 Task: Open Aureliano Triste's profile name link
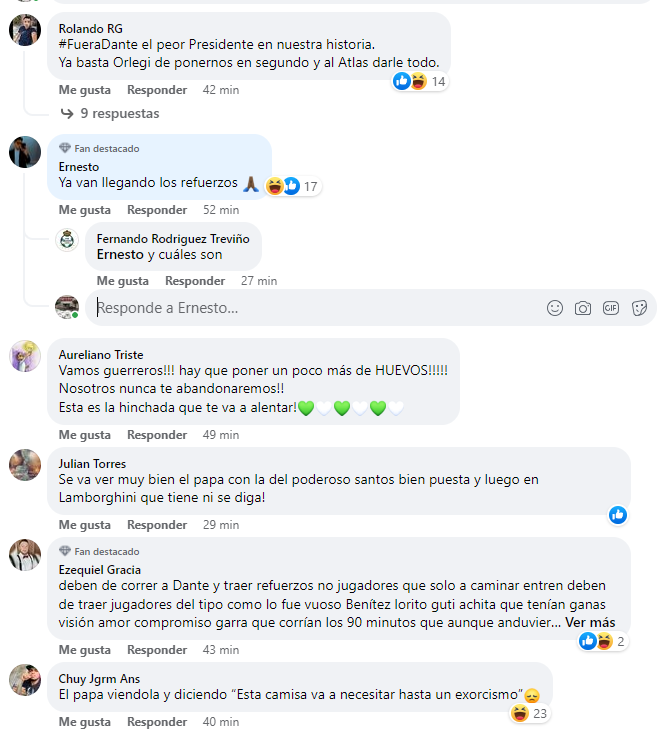(101, 355)
